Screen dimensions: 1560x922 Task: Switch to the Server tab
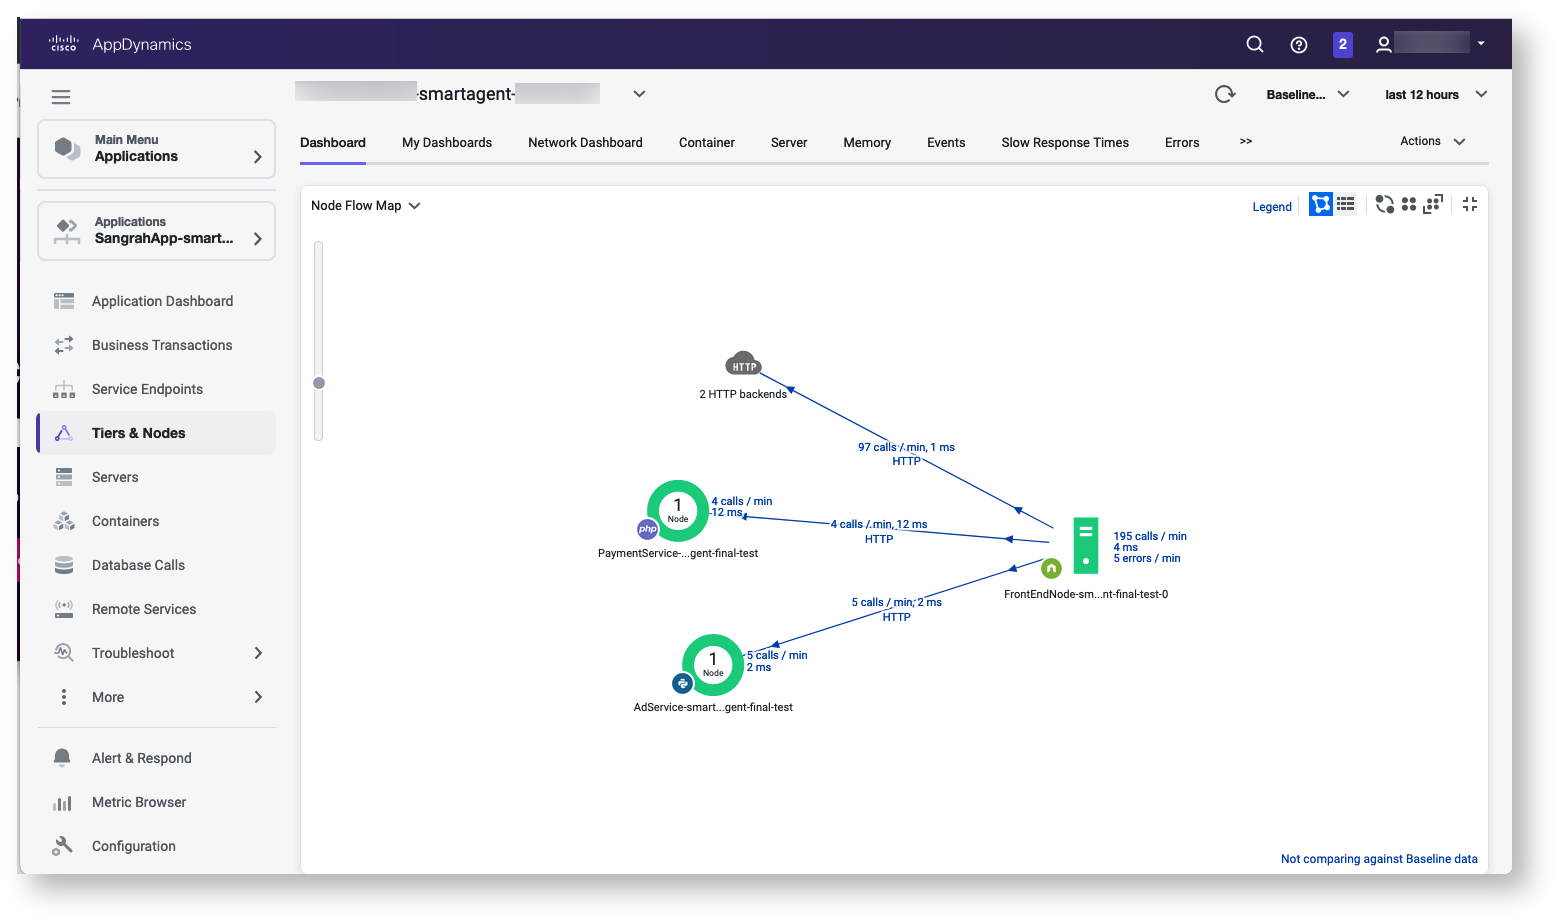(x=789, y=142)
